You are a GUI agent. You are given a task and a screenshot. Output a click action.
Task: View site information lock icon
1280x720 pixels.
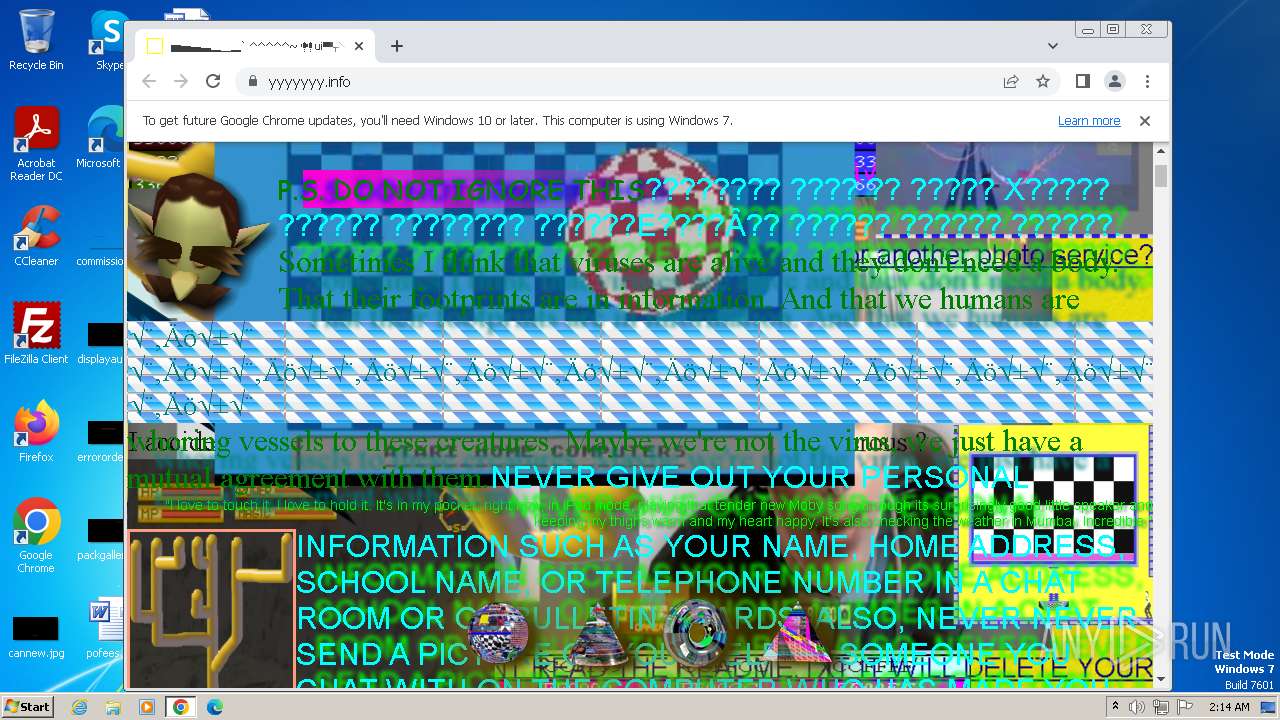[x=252, y=82]
